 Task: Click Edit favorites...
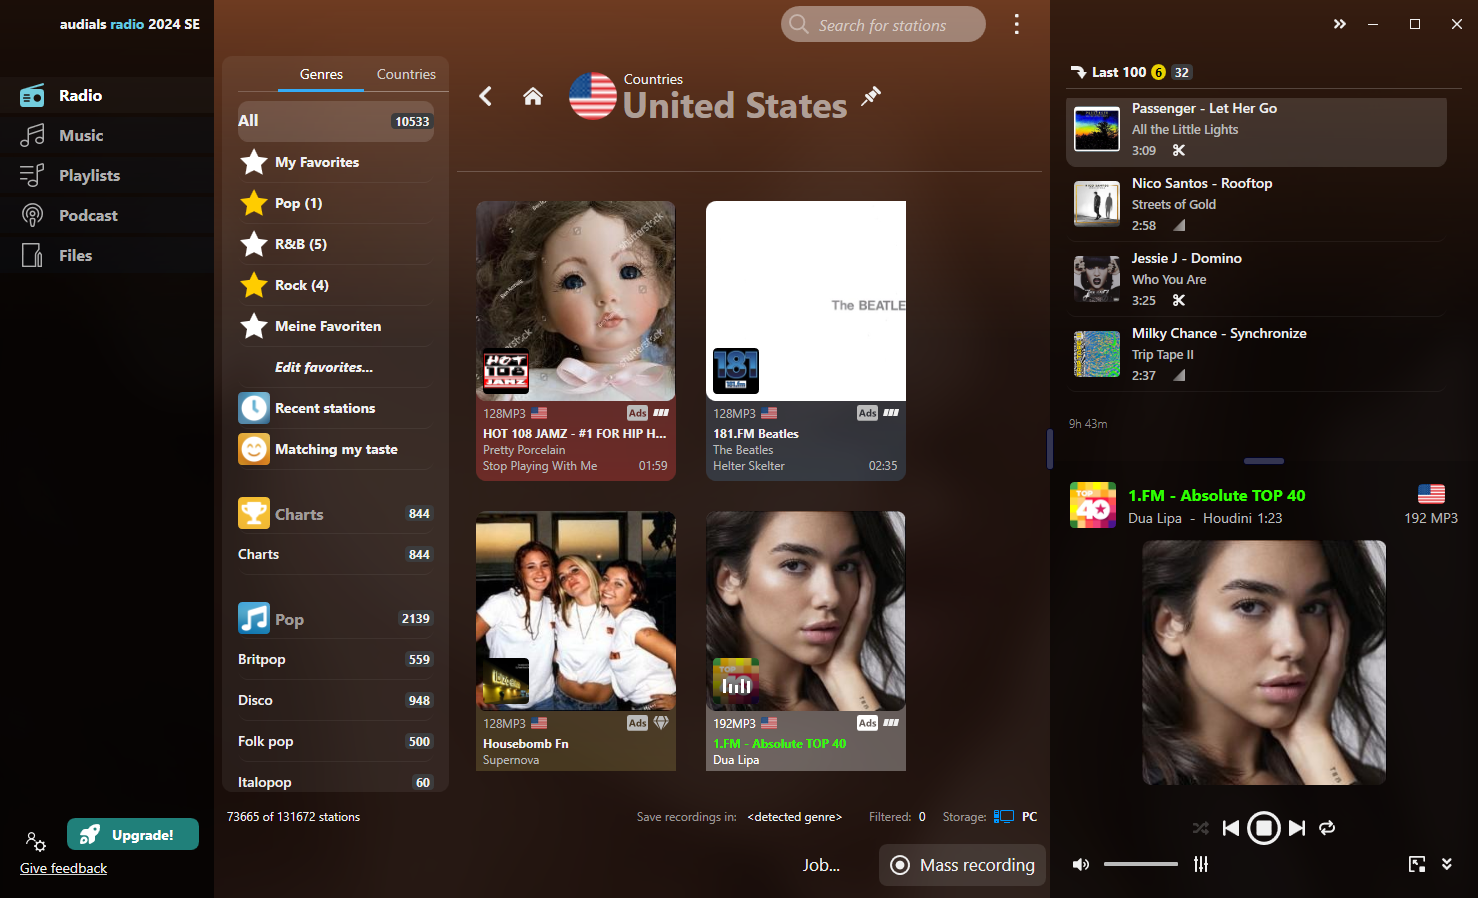(324, 367)
